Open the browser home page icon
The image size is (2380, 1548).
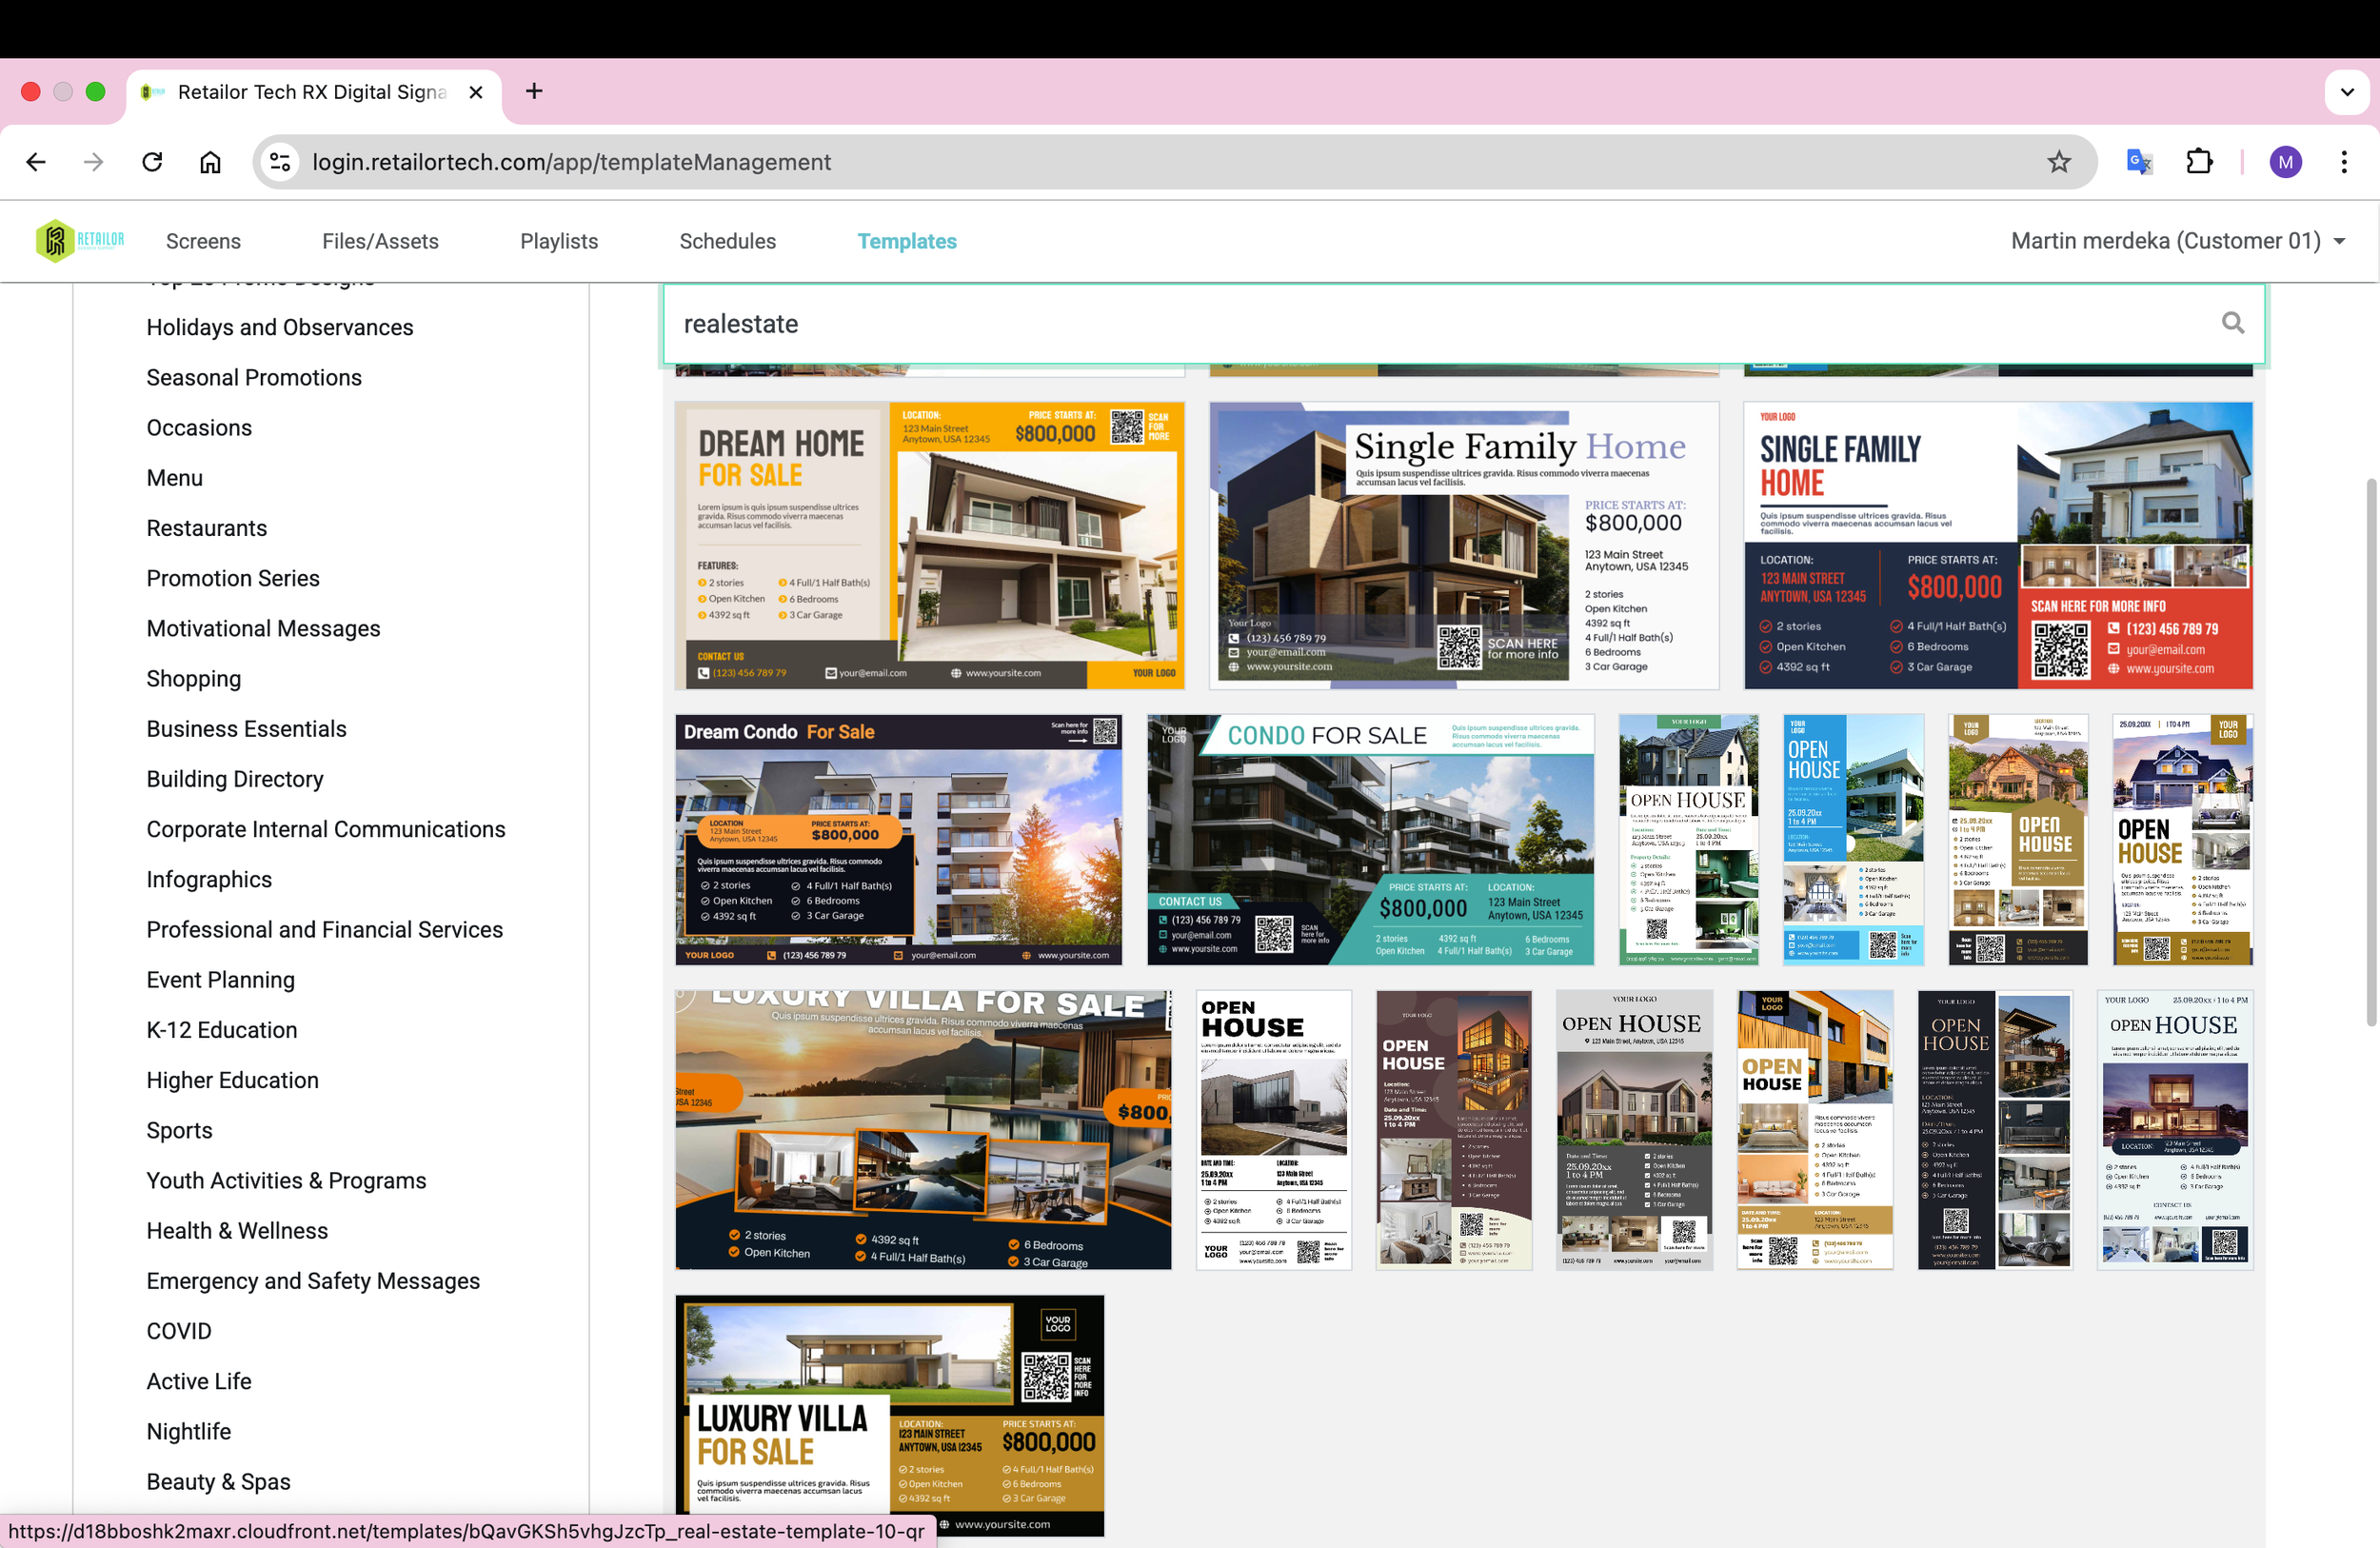pos(210,161)
